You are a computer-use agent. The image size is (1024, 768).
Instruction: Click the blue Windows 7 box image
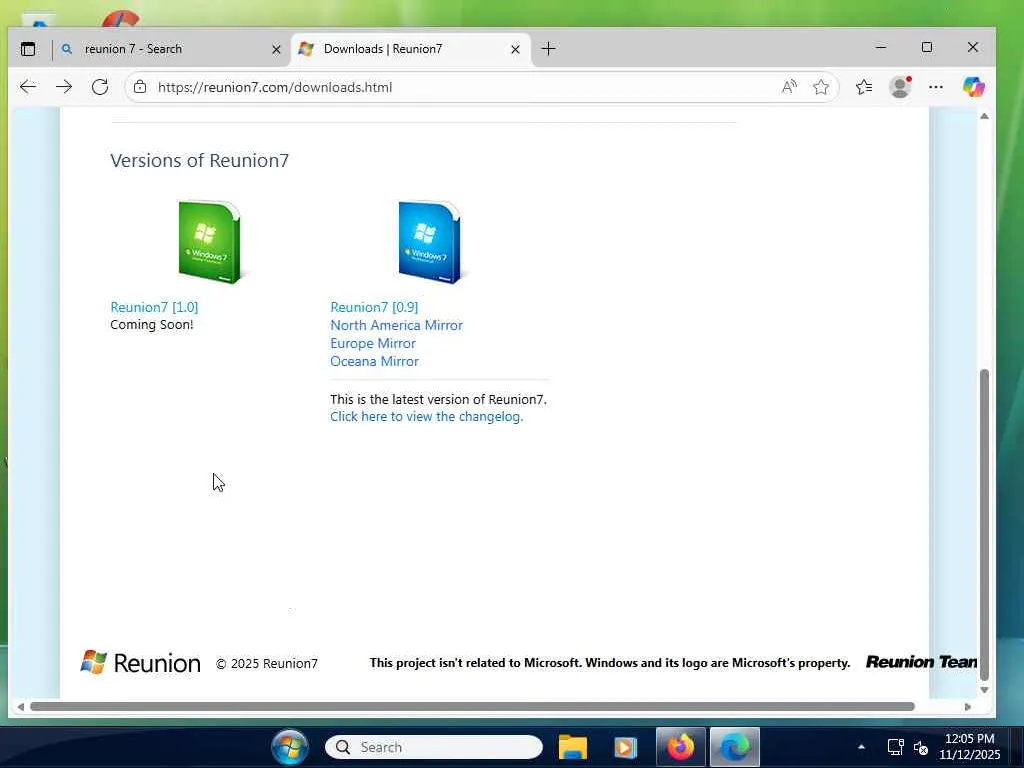[430, 242]
